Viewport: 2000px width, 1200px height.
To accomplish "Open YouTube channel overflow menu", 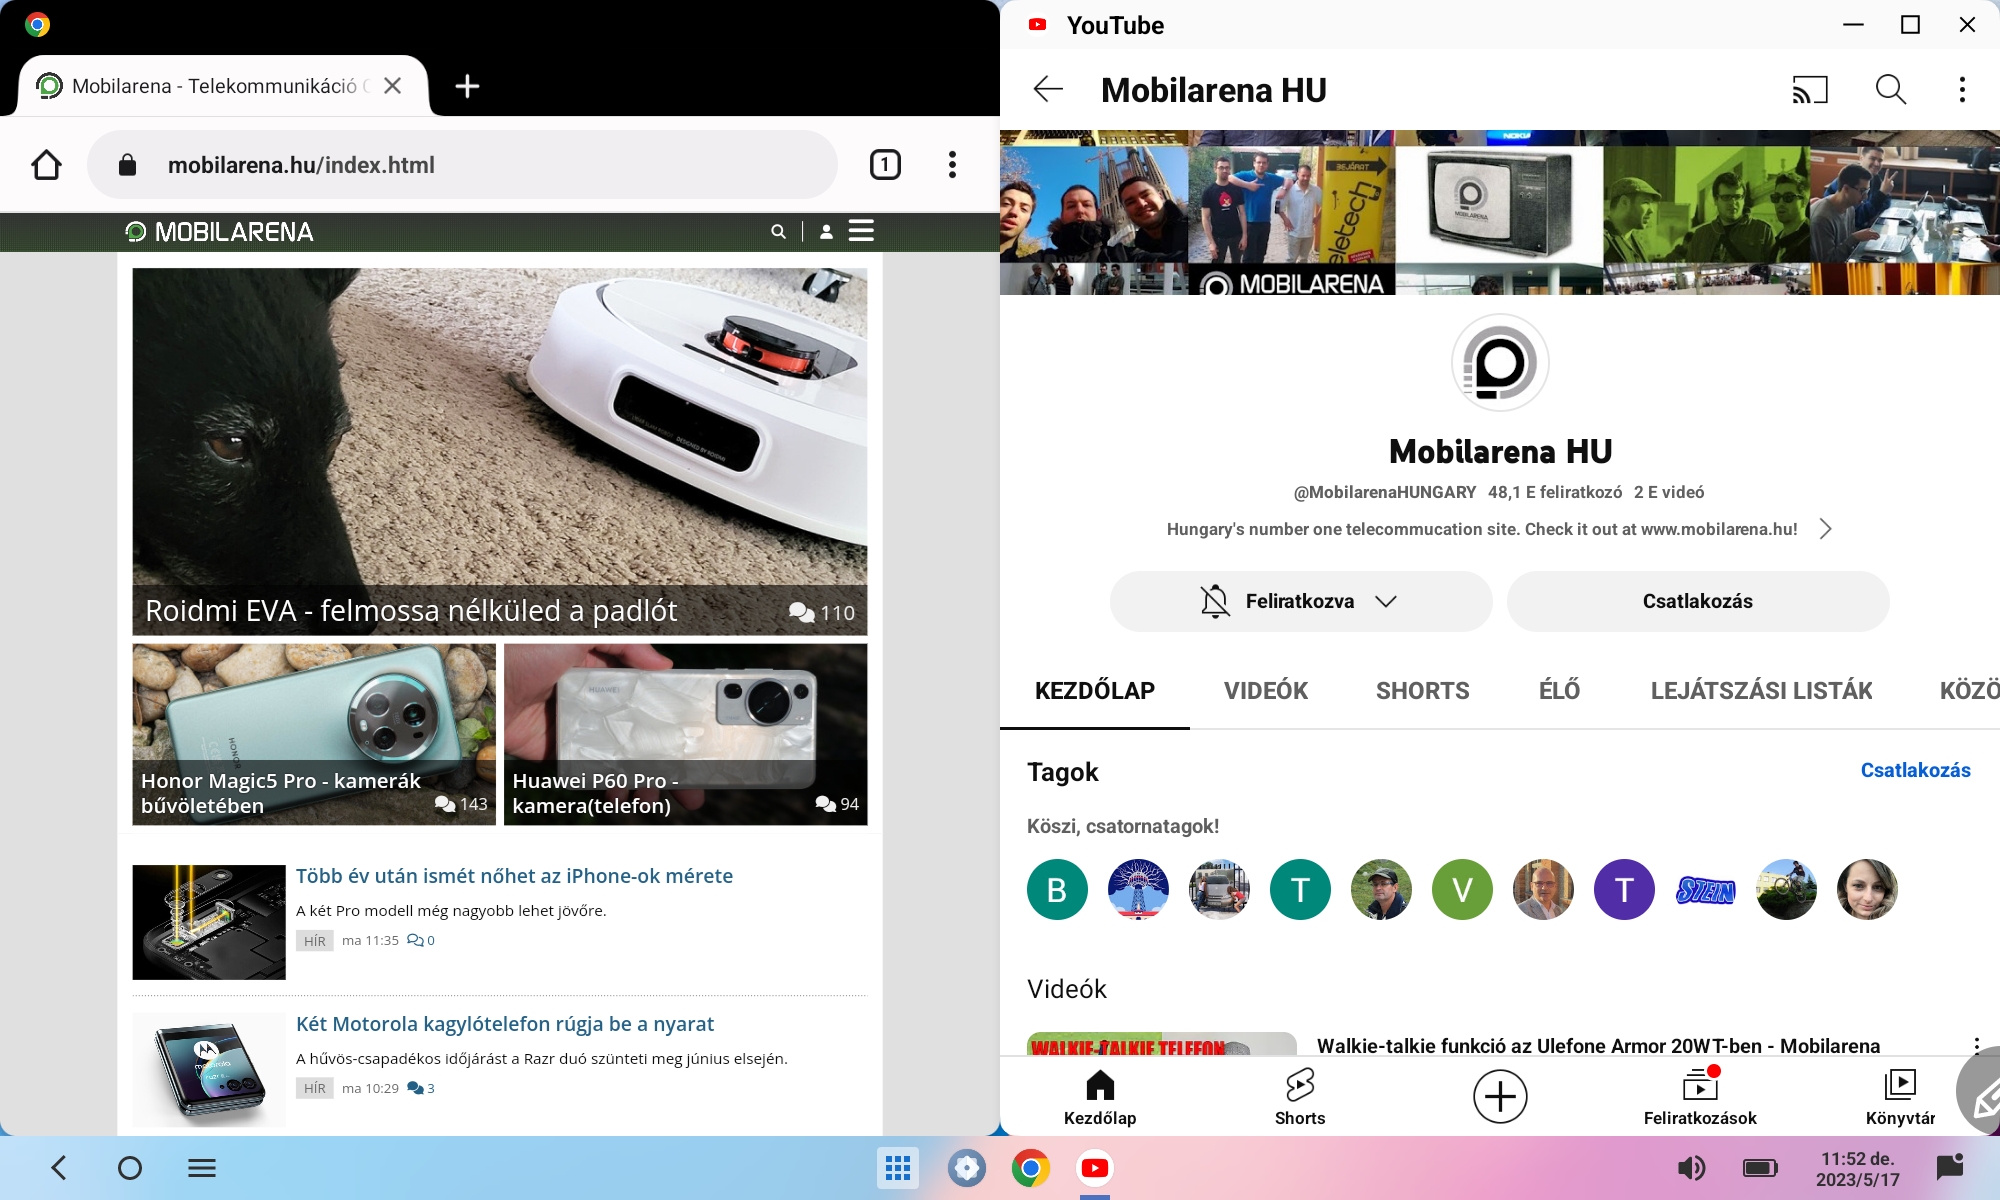I will [1962, 90].
